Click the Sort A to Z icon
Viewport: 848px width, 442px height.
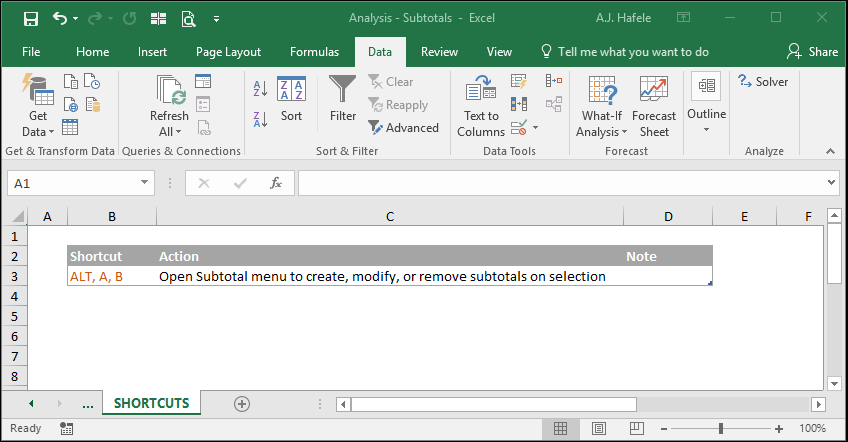[260, 89]
